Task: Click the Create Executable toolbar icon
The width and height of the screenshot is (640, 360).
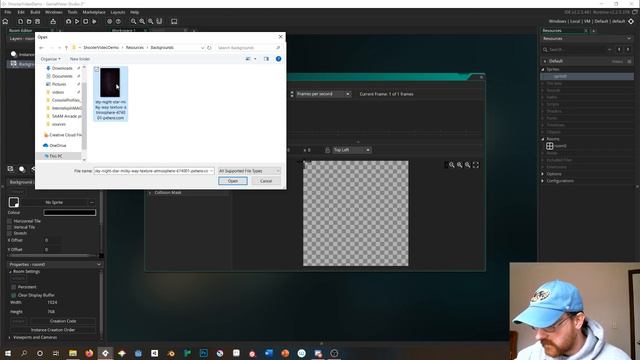Action: tap(53, 21)
